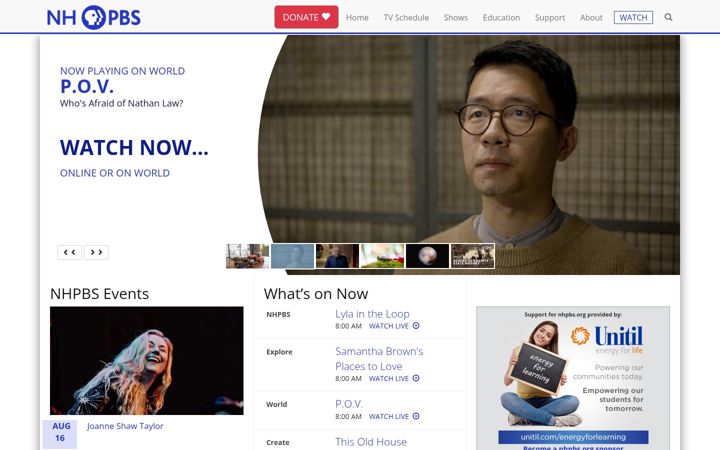Screen dimensions: 720x450
Task: Select fifth thumbnail showing a planet
Action: click(x=428, y=256)
